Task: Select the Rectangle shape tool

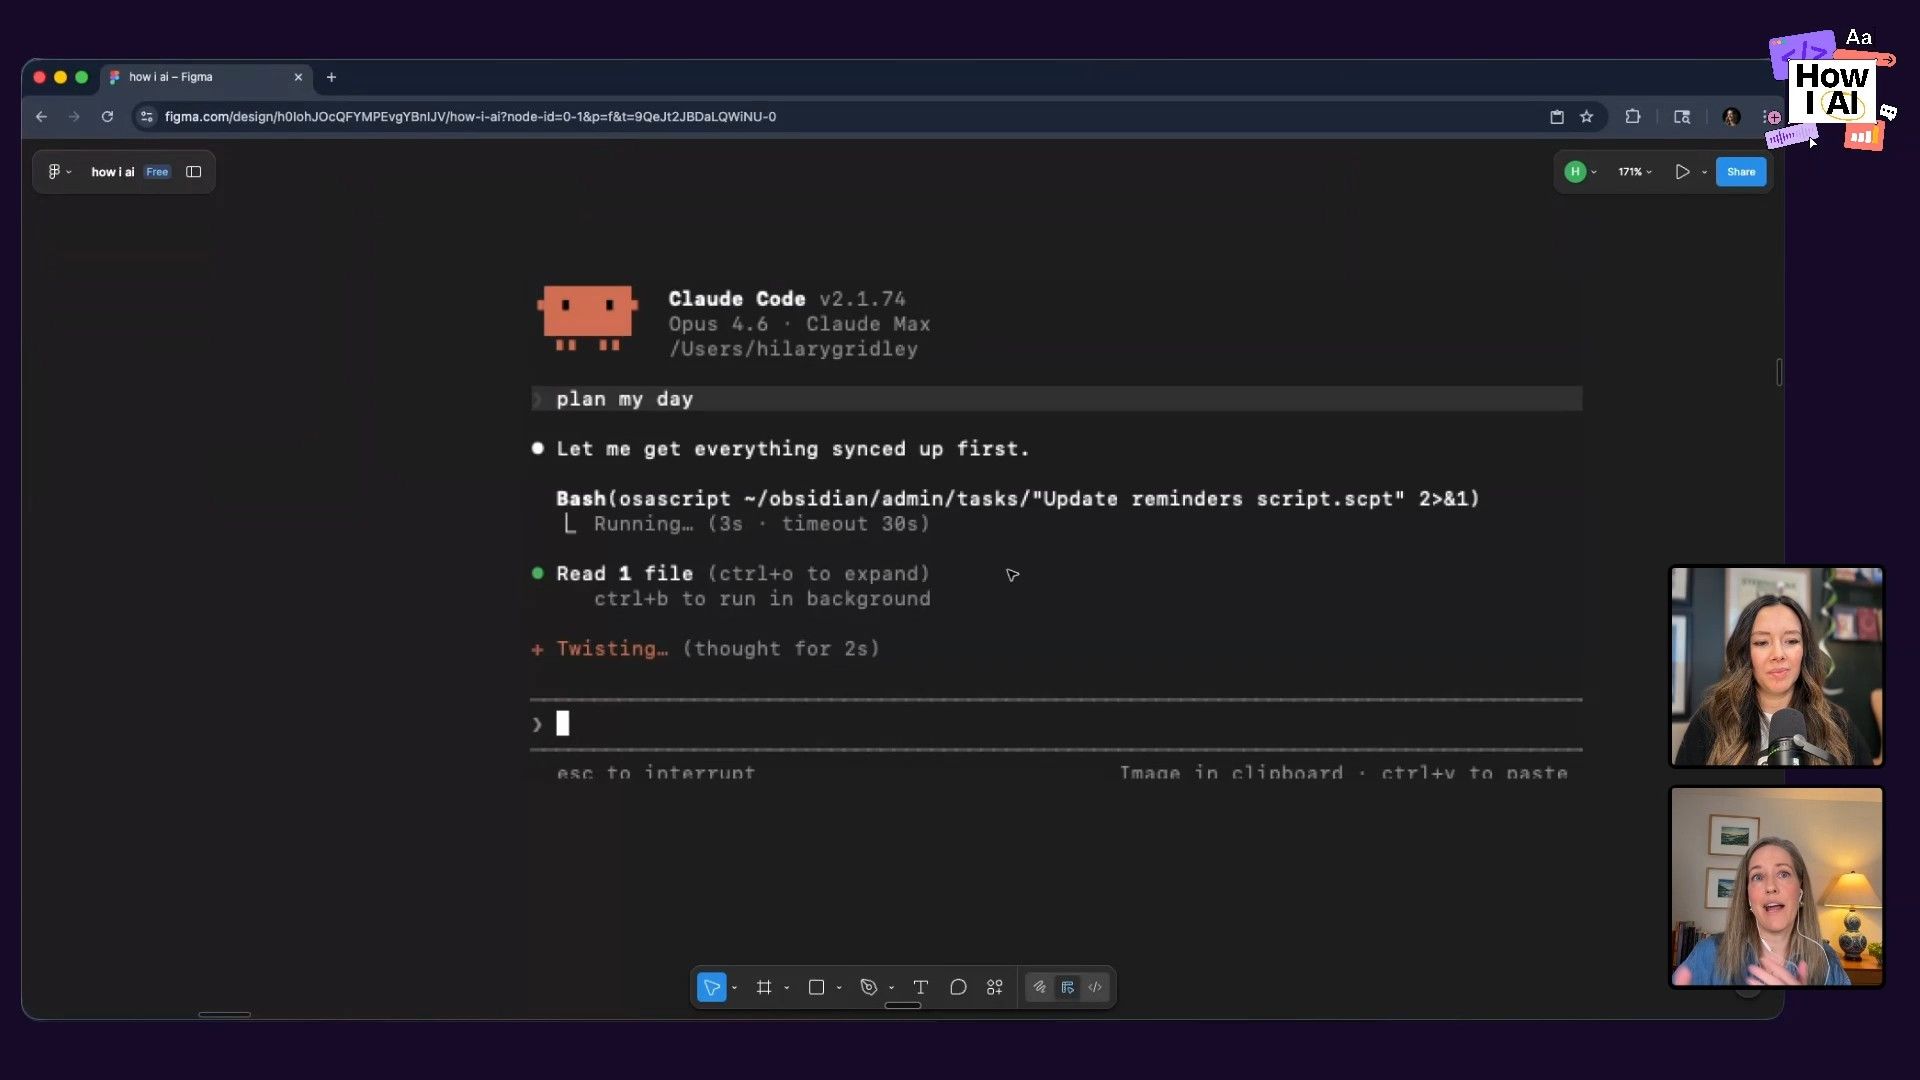Action: [x=816, y=987]
